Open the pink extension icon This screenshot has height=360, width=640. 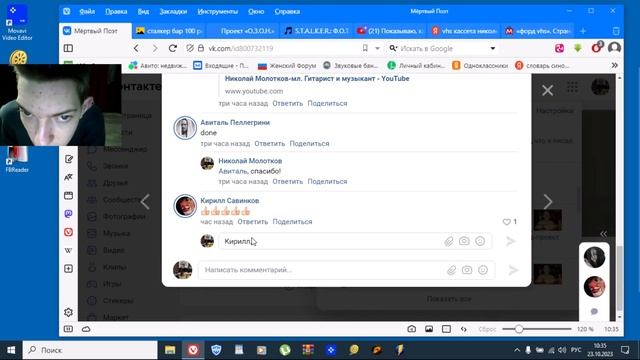559,48
